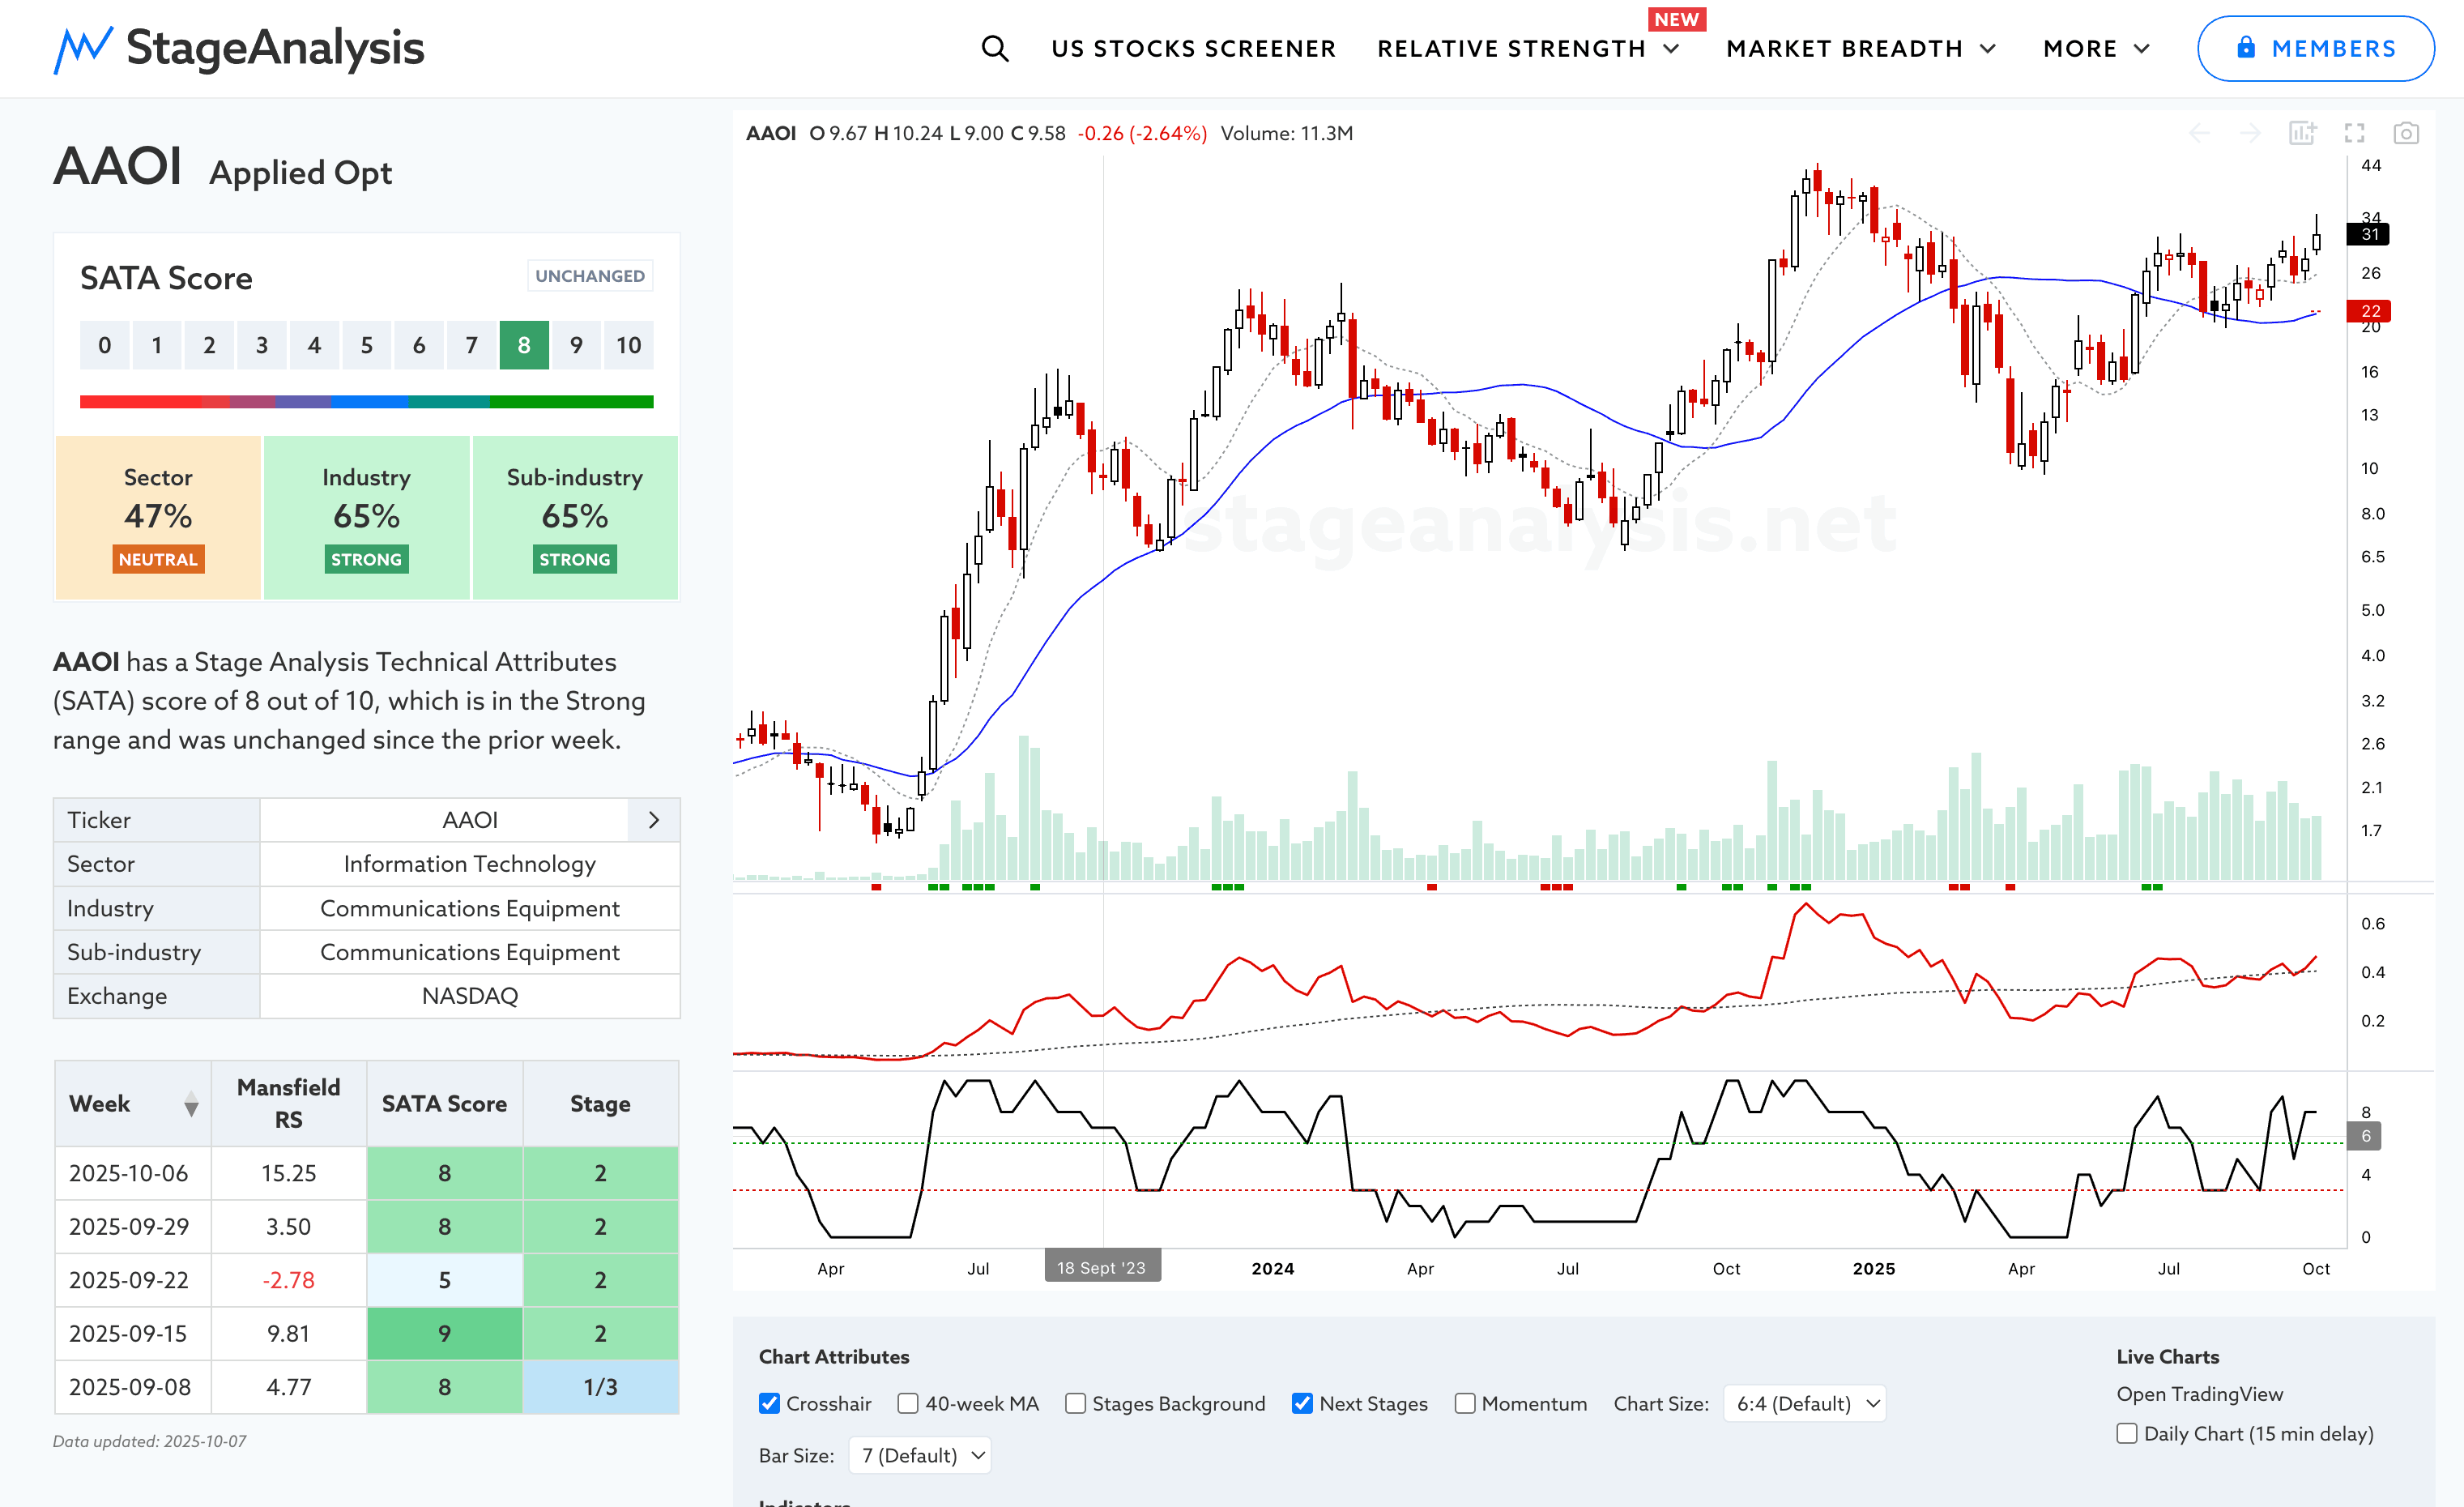
Task: Open the US Stocks Screener page
Action: (x=1192, y=48)
